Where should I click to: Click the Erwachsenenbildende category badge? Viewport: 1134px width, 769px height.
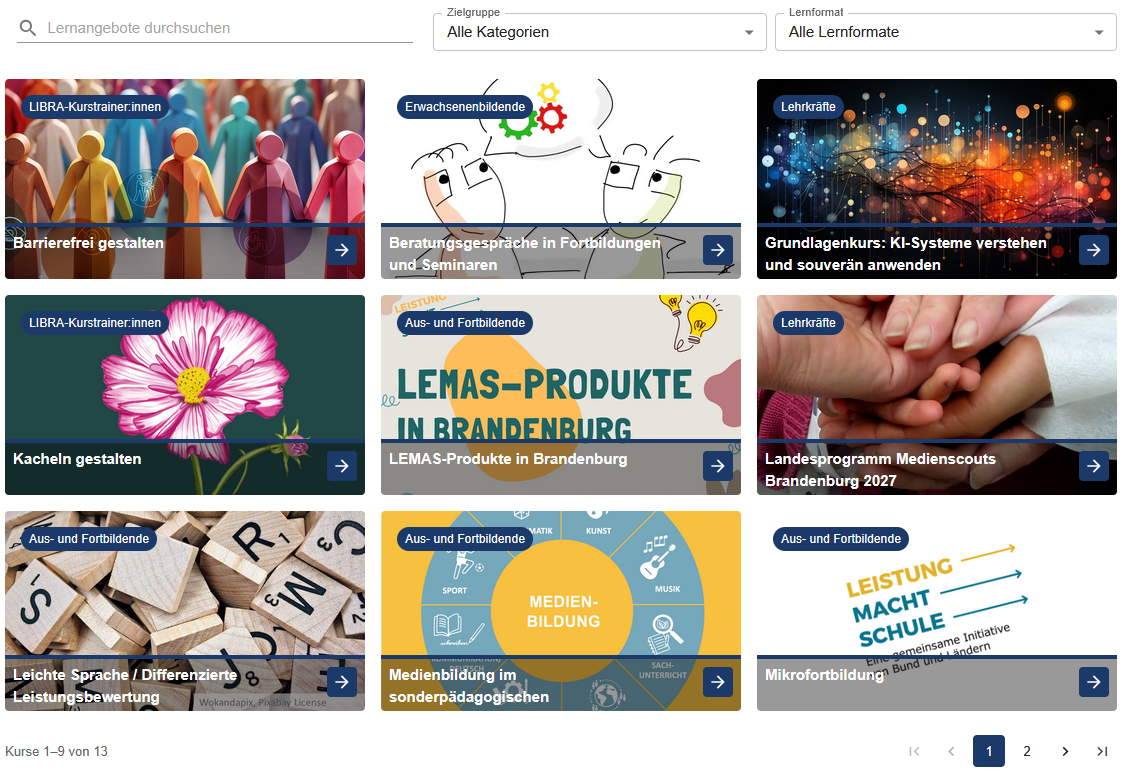[465, 106]
